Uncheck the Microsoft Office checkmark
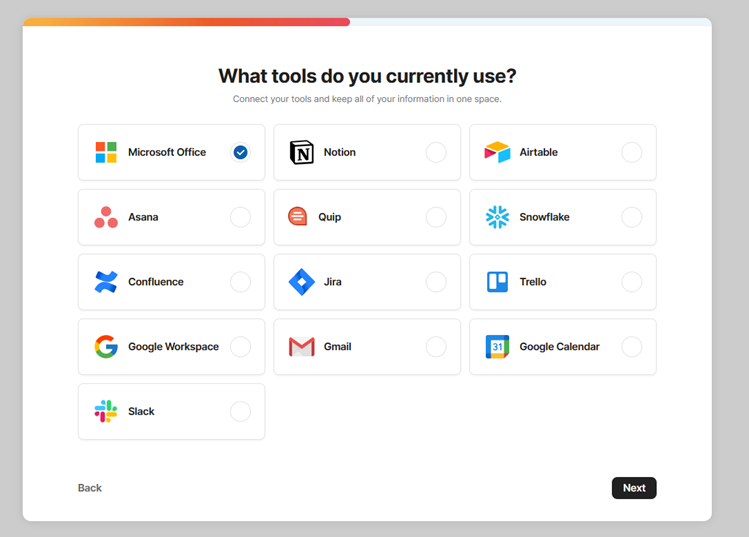This screenshot has width=749, height=537. (240, 152)
